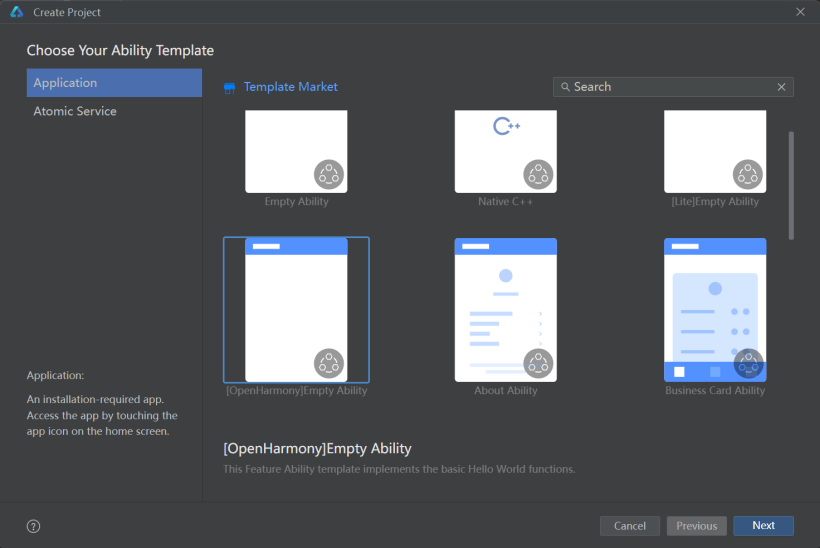Select the [OpenHarmony]Empty Ability template

point(296,310)
